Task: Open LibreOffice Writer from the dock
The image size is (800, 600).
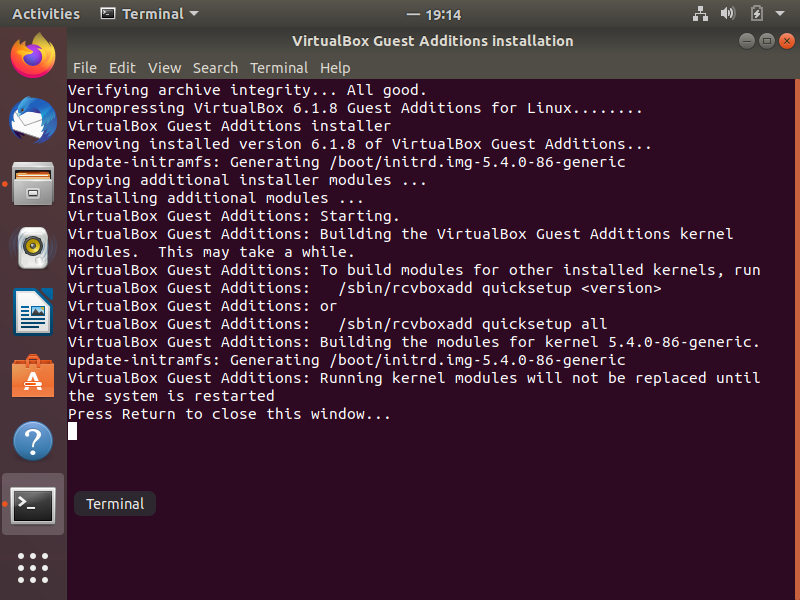Action: point(32,312)
